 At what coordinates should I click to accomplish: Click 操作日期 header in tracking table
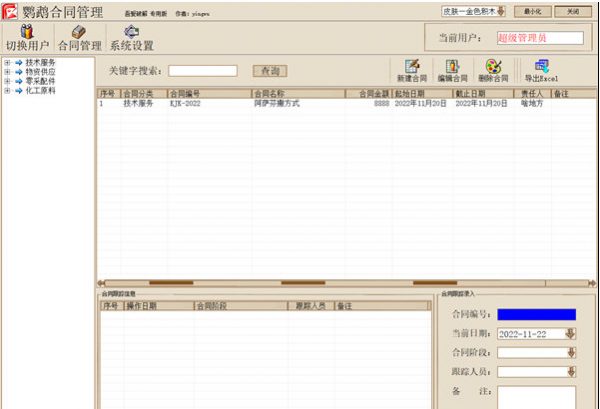[x=159, y=306]
